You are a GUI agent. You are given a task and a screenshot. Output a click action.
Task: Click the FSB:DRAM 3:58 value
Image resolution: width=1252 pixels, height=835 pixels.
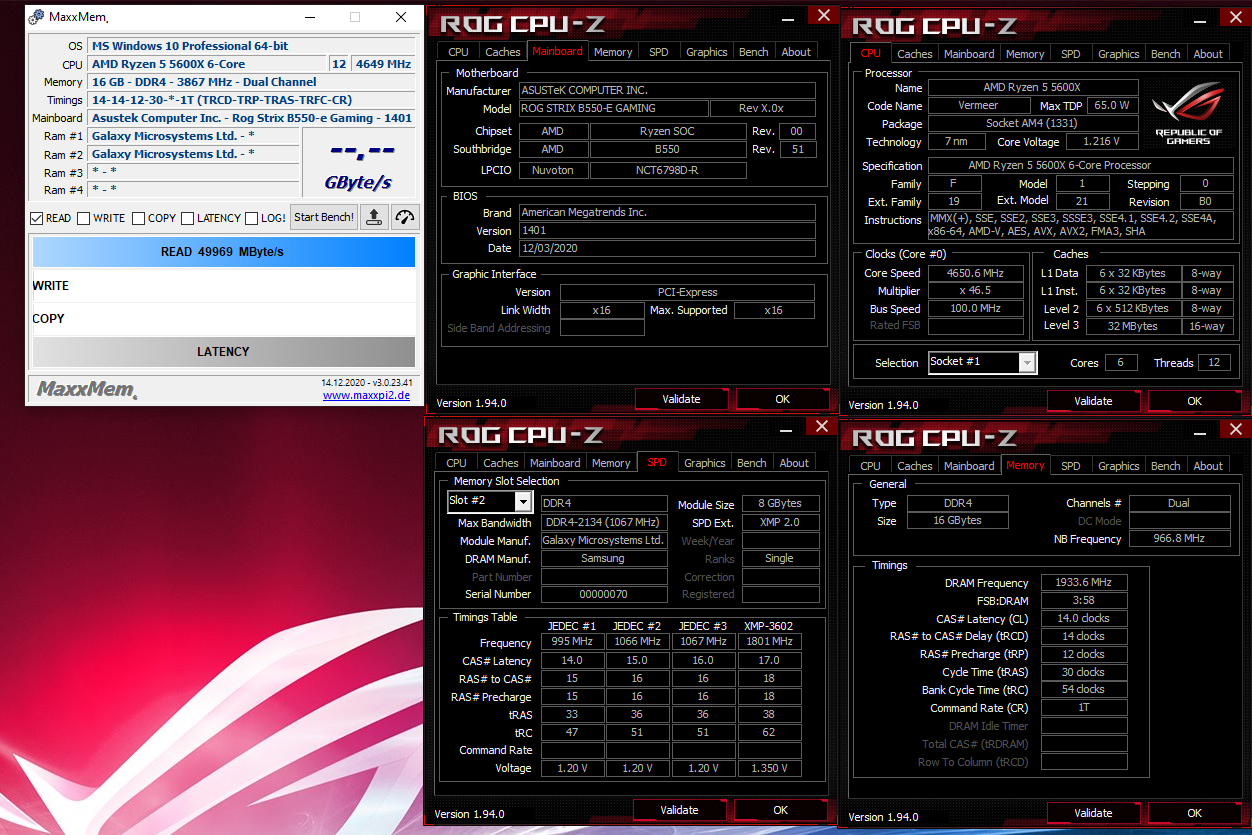tap(1084, 601)
